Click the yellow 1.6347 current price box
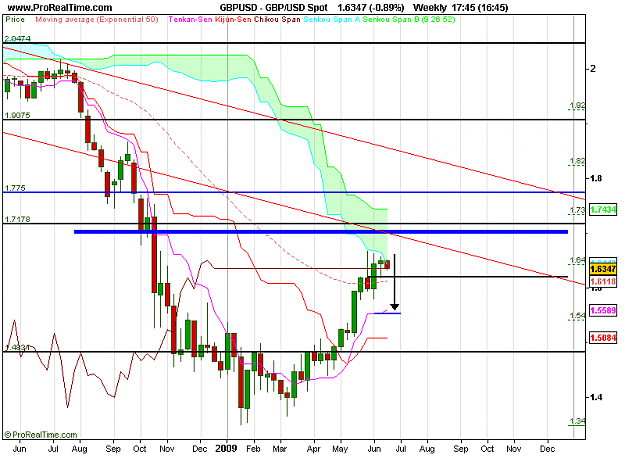The height and width of the screenshot is (469, 625). [x=603, y=269]
